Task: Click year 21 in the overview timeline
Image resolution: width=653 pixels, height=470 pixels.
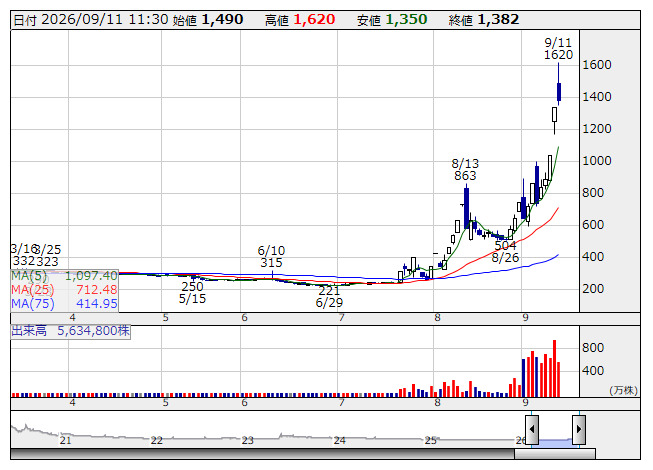Action: tap(65, 440)
